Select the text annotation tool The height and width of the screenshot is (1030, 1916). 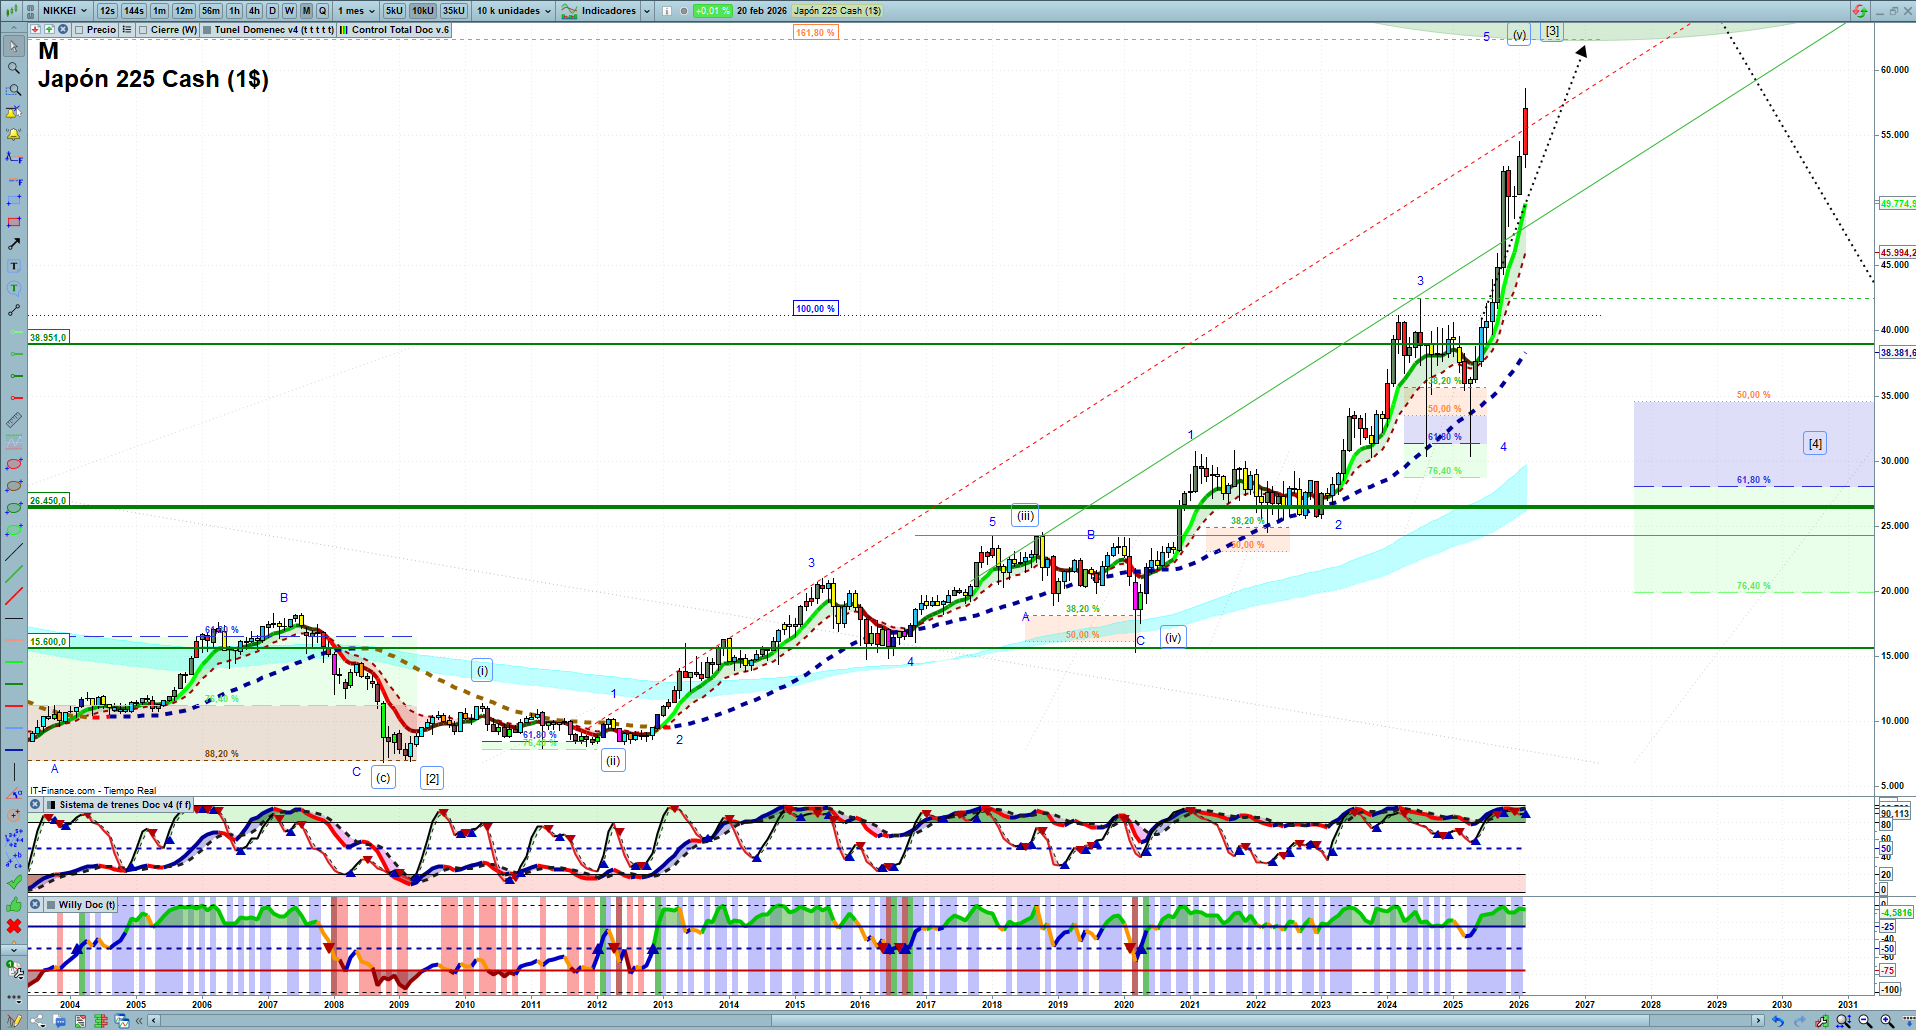pos(14,266)
